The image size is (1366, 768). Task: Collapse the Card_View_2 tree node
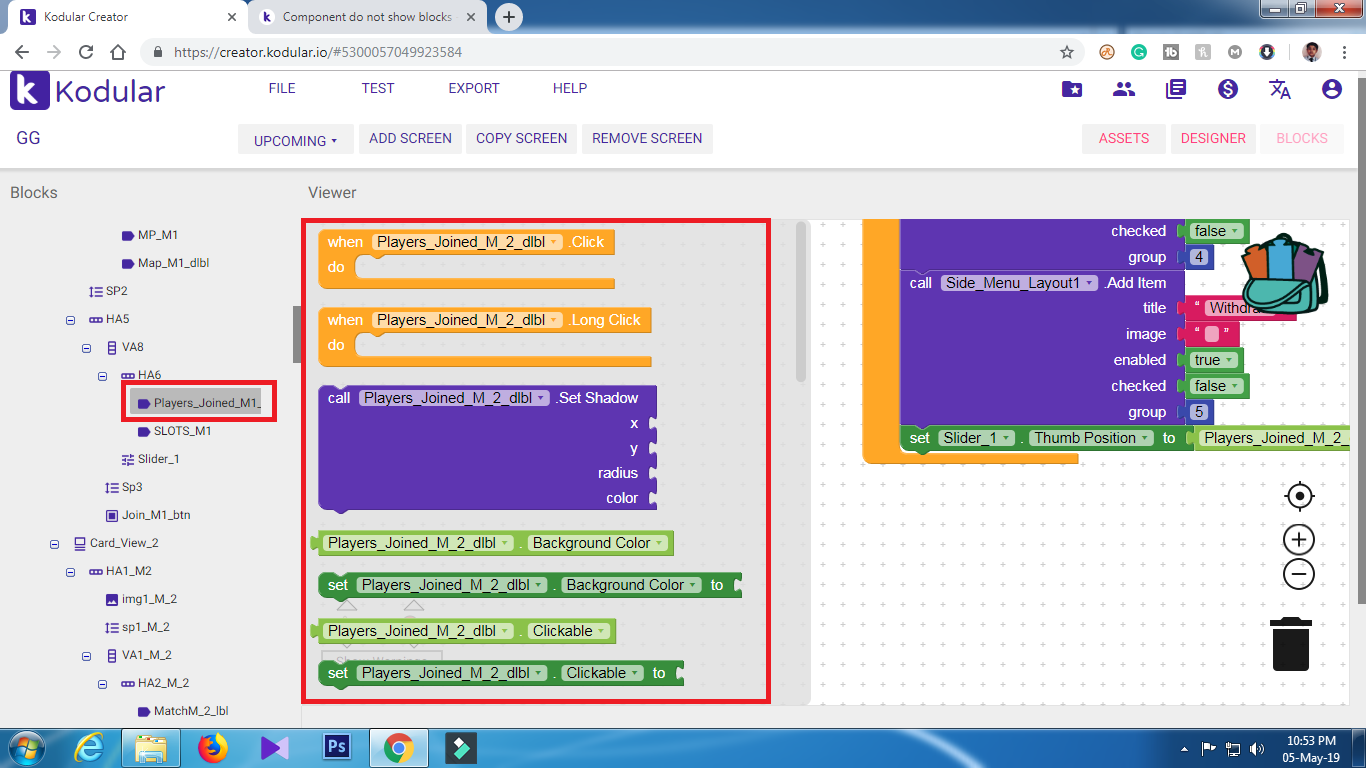[x=55, y=544]
